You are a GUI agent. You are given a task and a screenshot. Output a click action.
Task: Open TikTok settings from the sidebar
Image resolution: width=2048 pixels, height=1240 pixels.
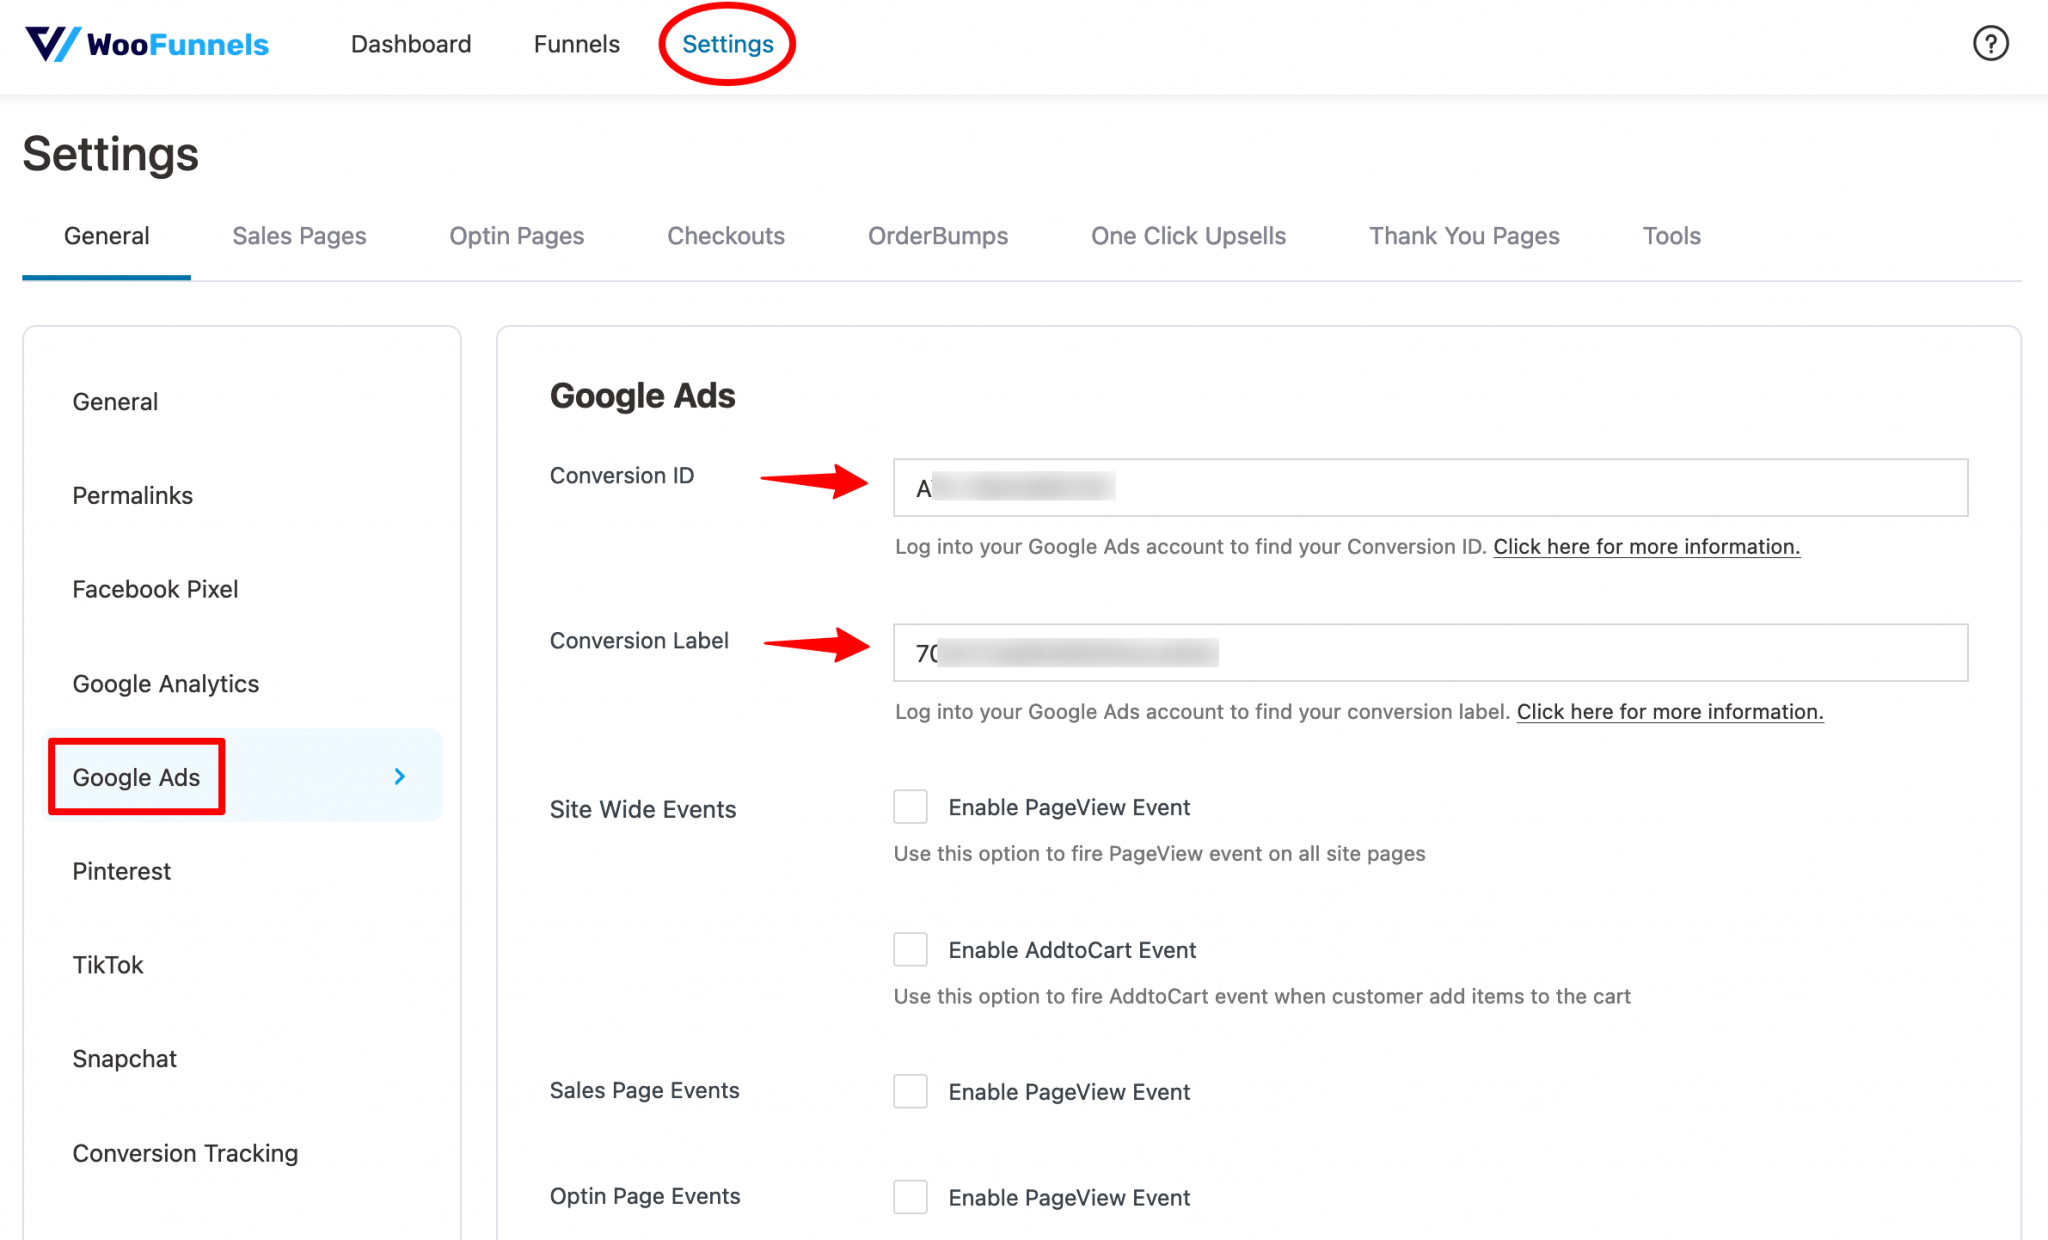click(x=107, y=964)
